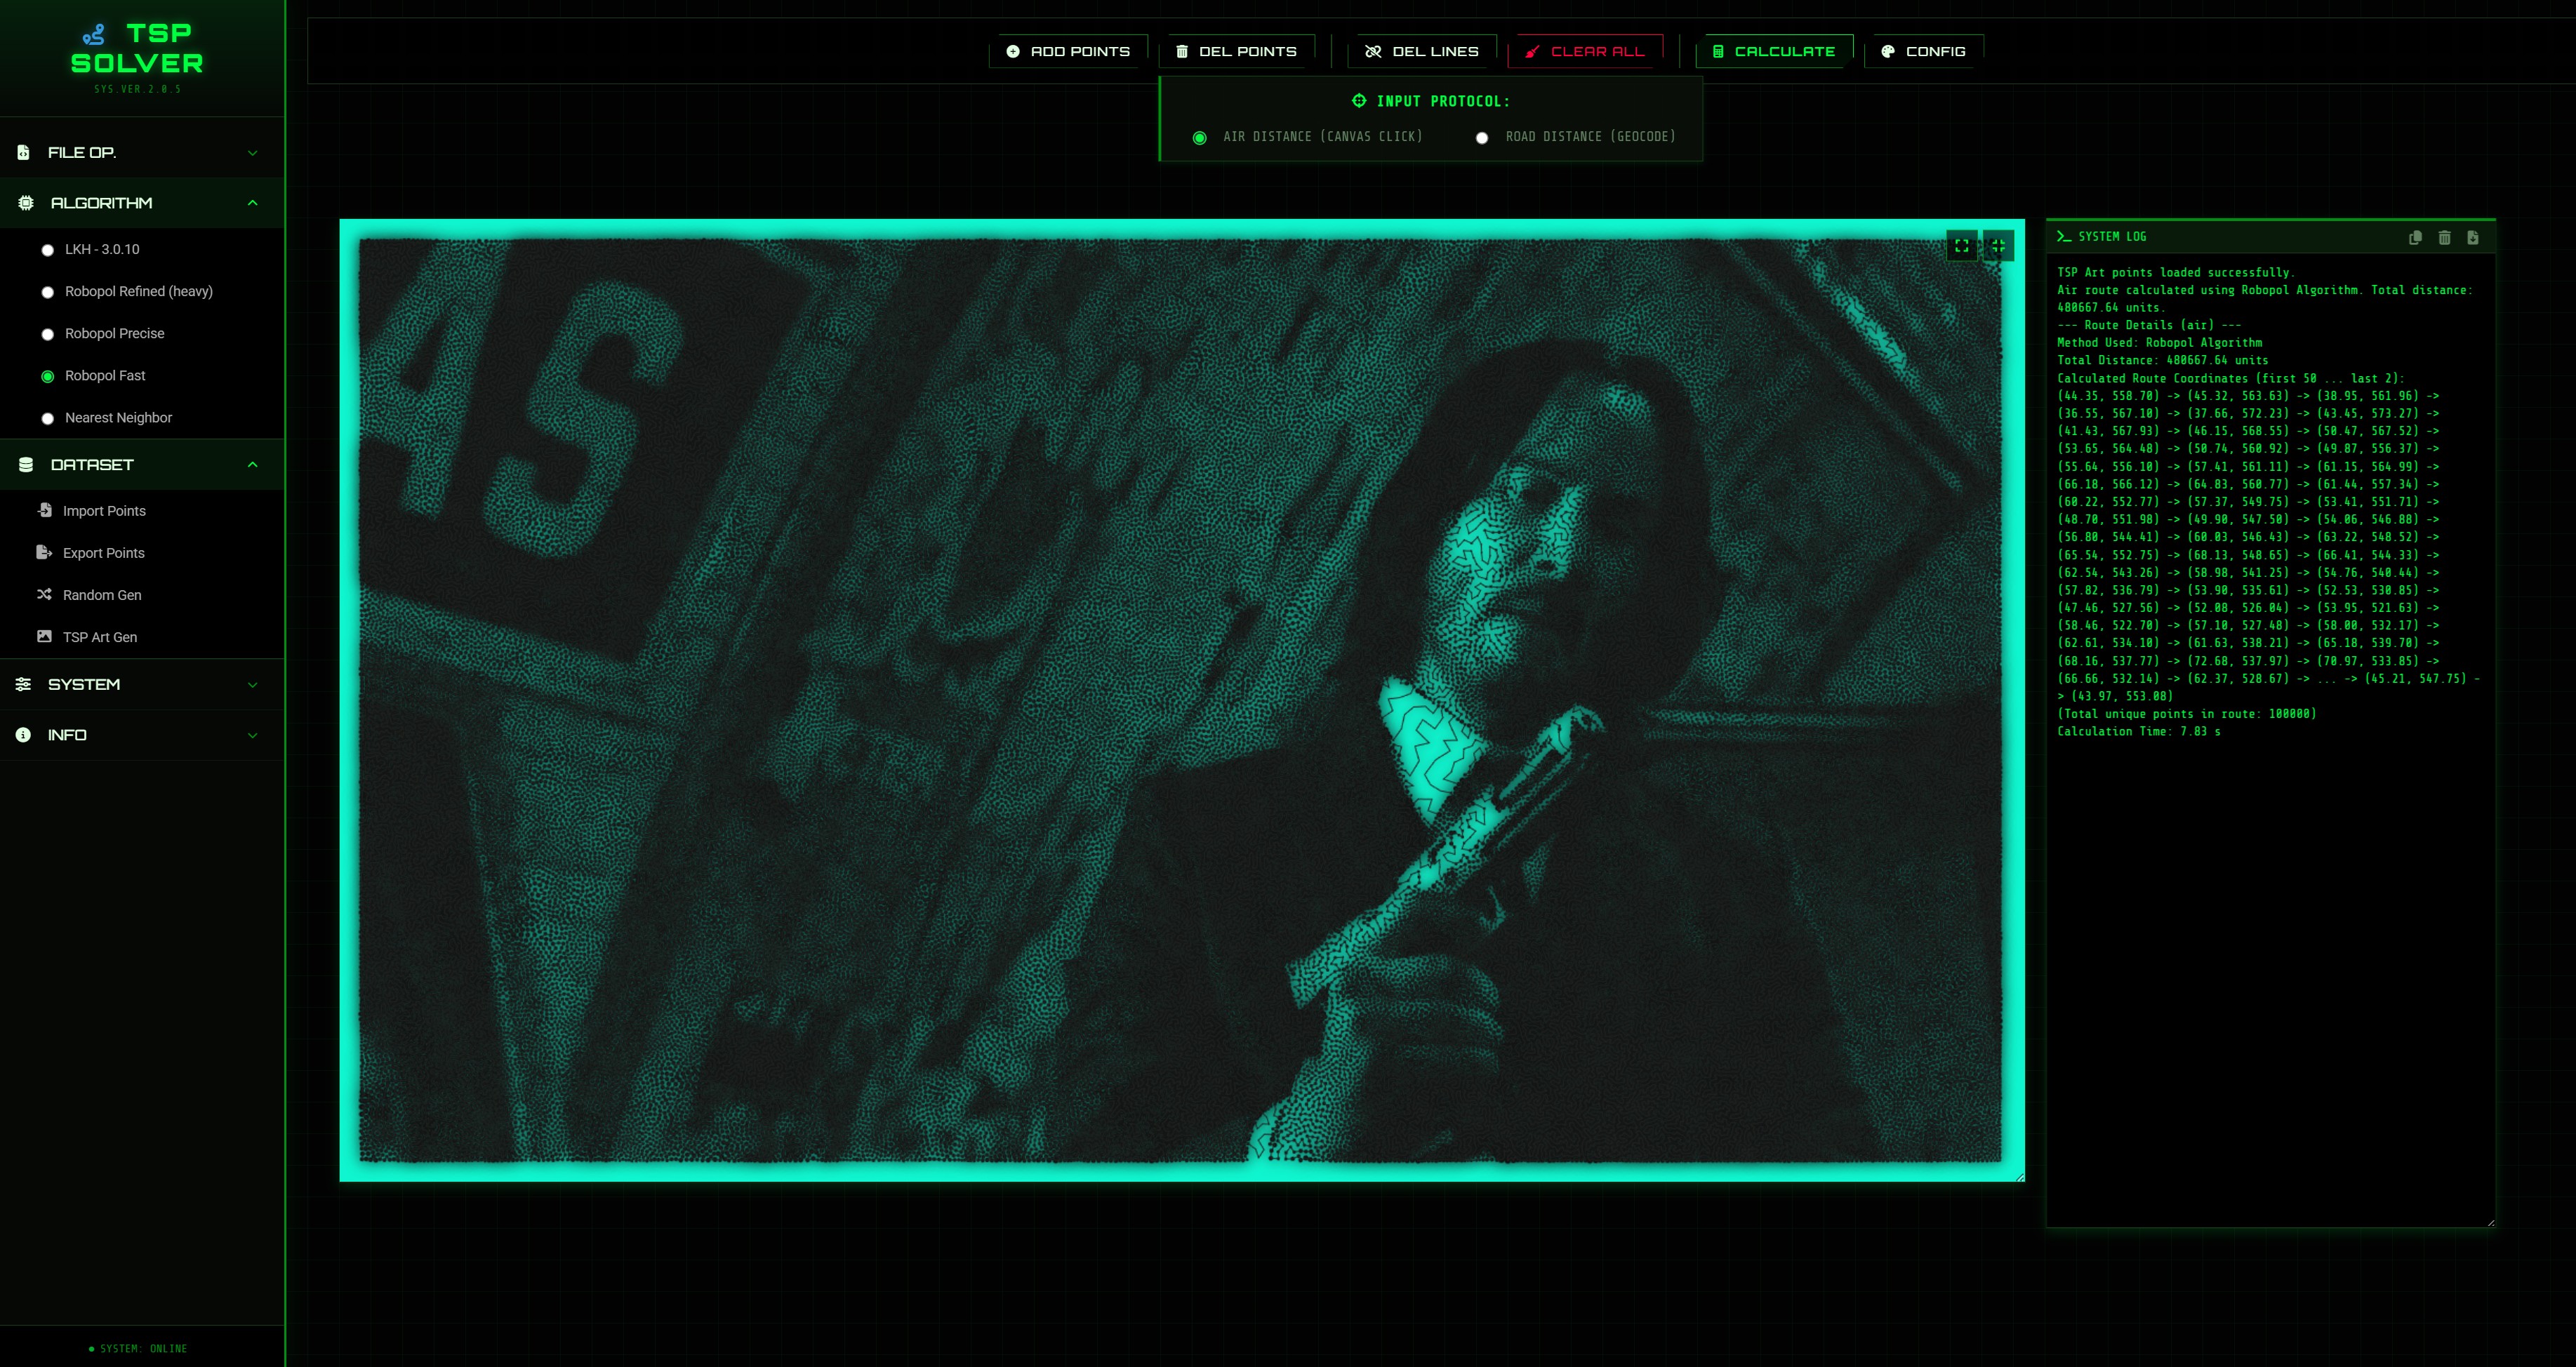The height and width of the screenshot is (1367, 2576).
Task: Collapse the ALGORITHM section
Action: [142, 203]
